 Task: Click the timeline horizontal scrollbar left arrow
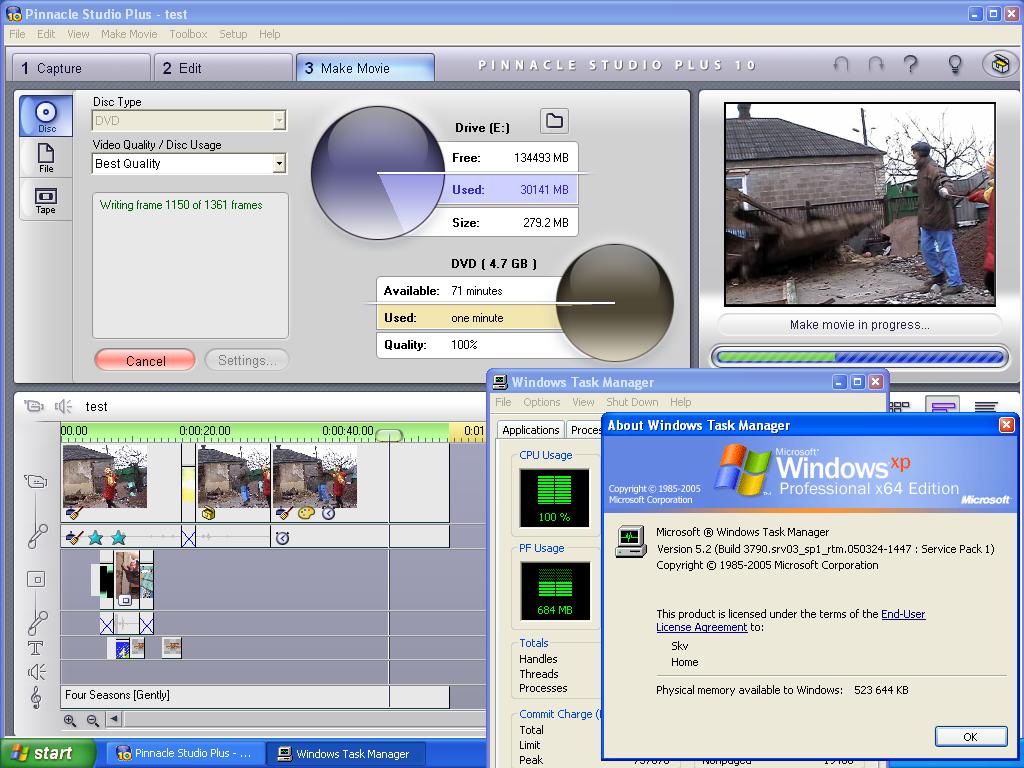pyautogui.click(x=114, y=720)
